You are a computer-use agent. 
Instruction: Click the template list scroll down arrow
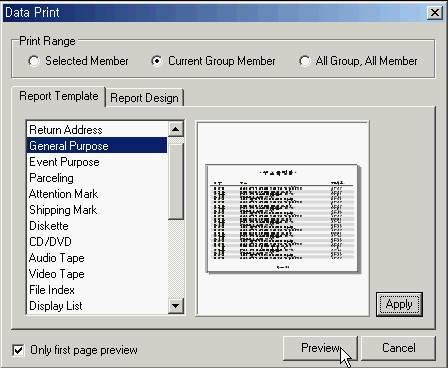[176, 305]
